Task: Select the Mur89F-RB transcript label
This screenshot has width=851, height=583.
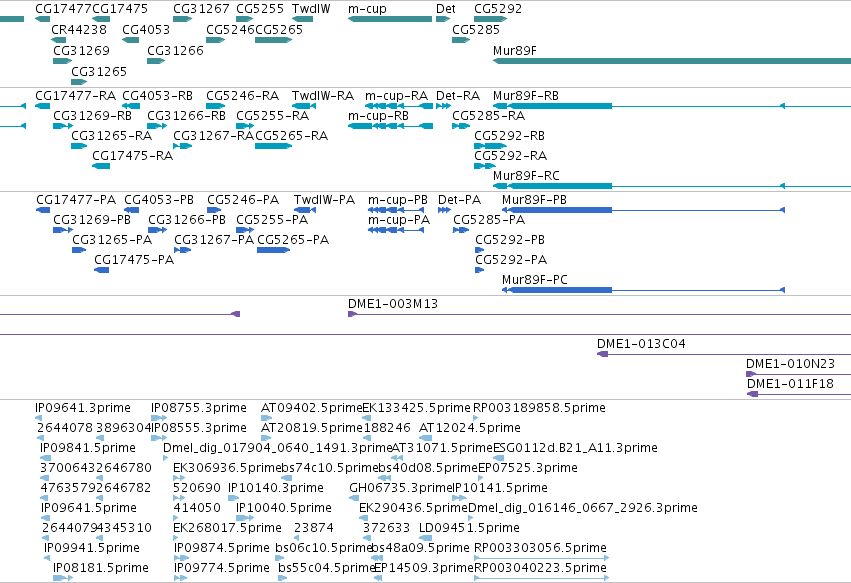Action: click(525, 96)
